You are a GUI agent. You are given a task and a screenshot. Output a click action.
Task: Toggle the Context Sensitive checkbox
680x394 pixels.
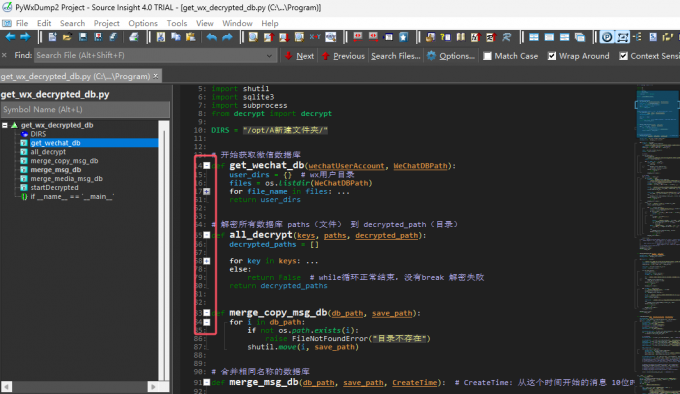[x=623, y=56]
